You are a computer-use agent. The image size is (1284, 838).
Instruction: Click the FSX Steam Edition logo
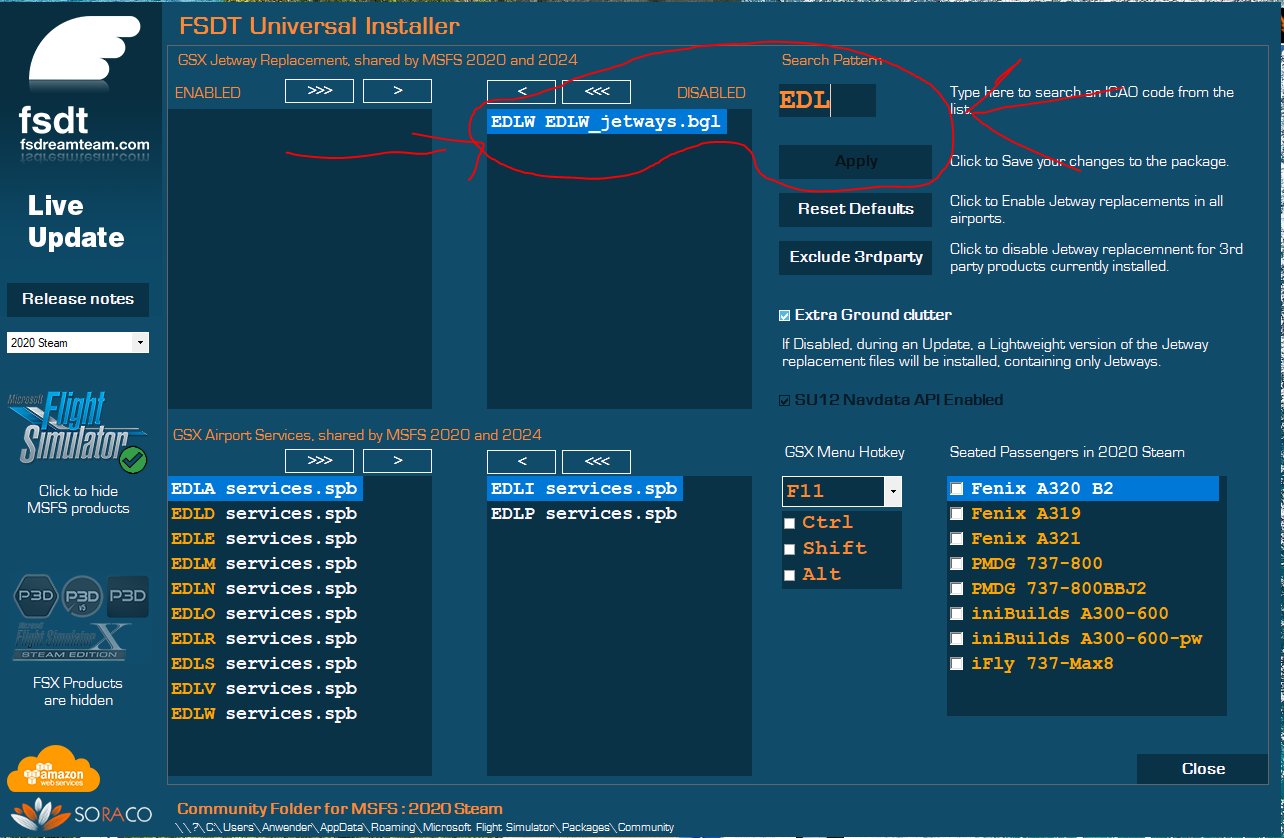[72, 640]
